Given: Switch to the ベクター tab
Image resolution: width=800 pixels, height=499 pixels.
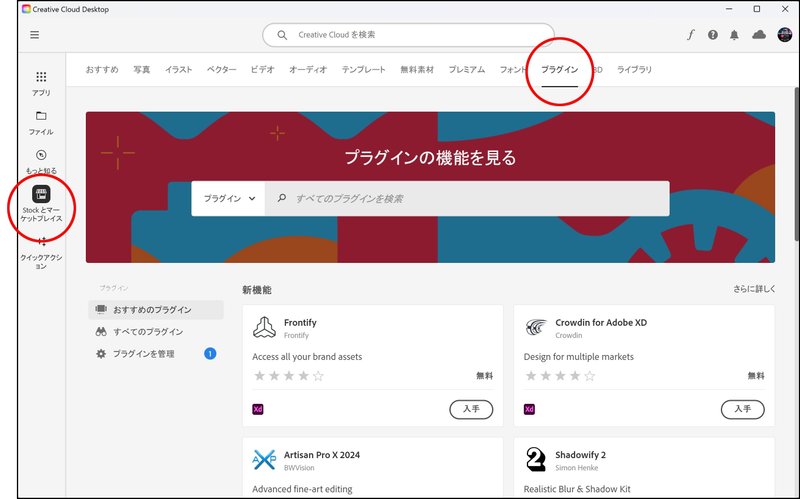Looking at the screenshot, I should (x=221, y=69).
